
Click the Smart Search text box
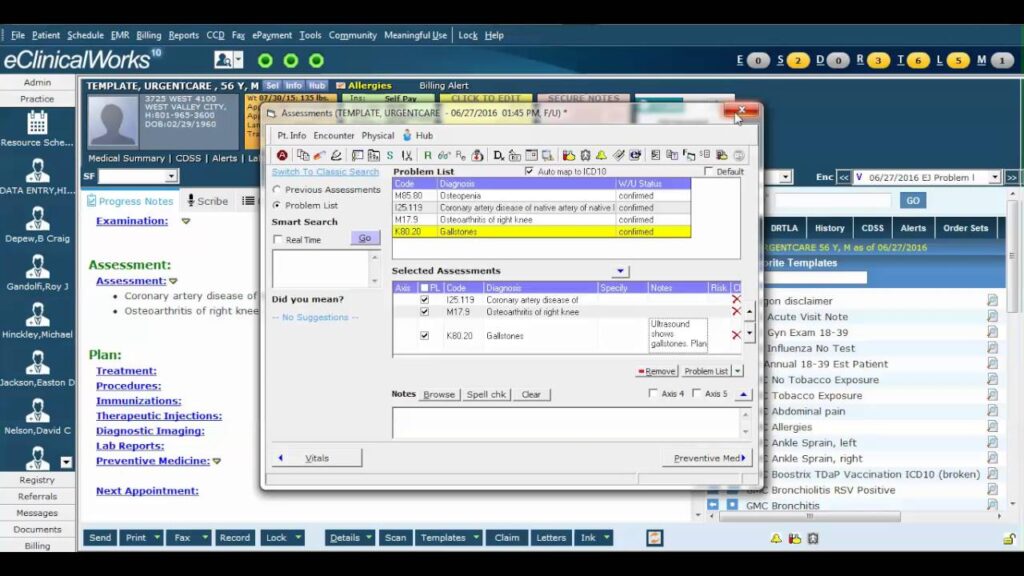[x=321, y=268]
